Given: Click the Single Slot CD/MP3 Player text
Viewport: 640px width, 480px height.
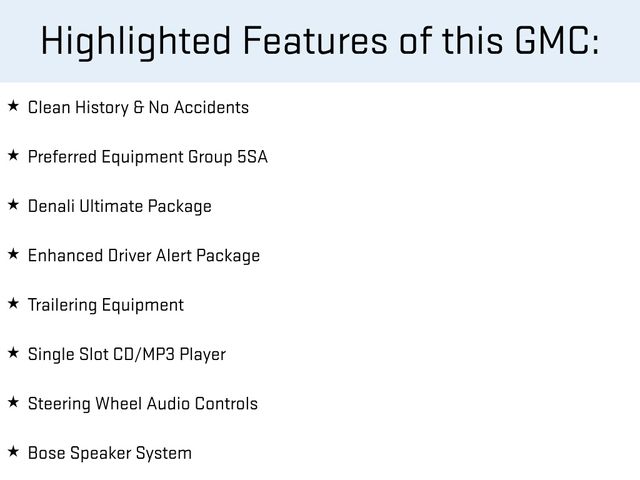Looking at the screenshot, I should [x=126, y=354].
